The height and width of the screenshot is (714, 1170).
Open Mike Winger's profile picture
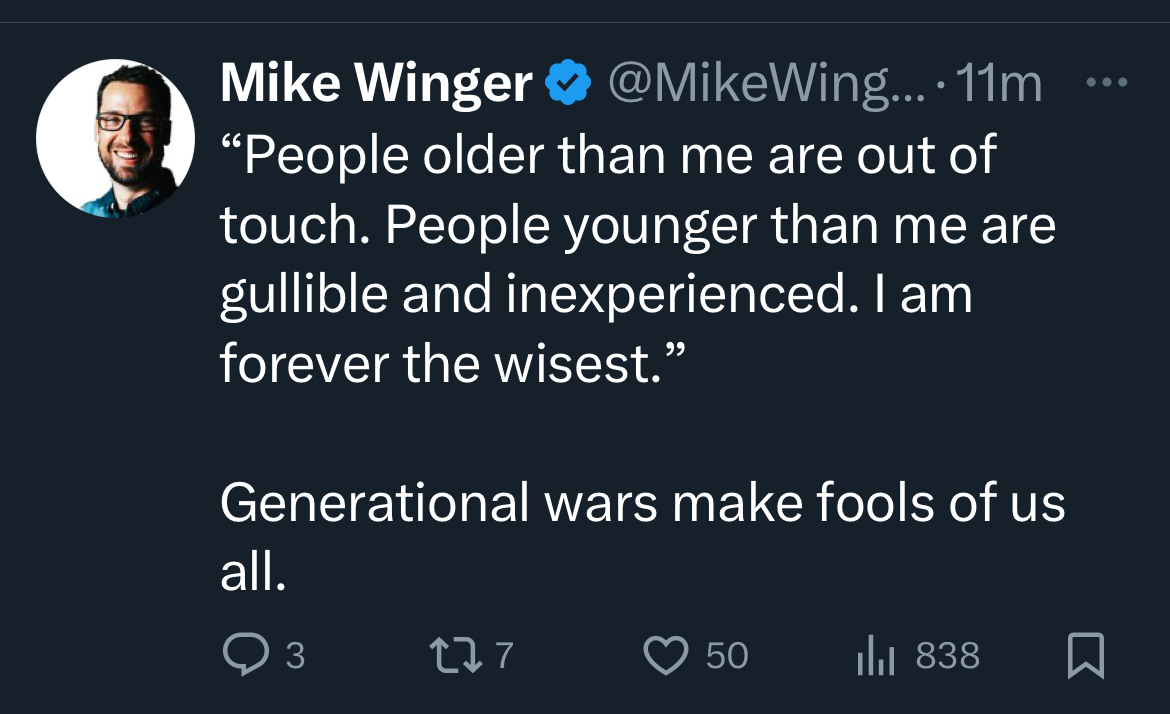pyautogui.click(x=116, y=138)
